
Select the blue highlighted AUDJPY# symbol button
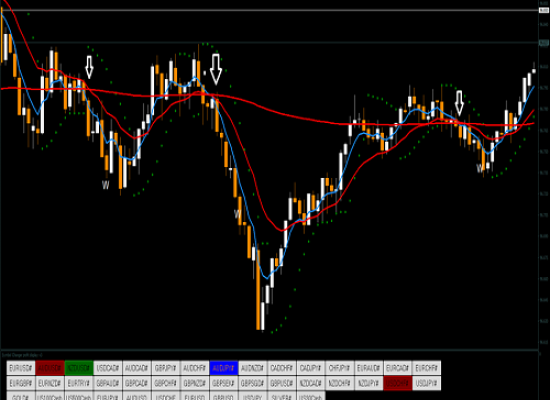[x=224, y=368]
